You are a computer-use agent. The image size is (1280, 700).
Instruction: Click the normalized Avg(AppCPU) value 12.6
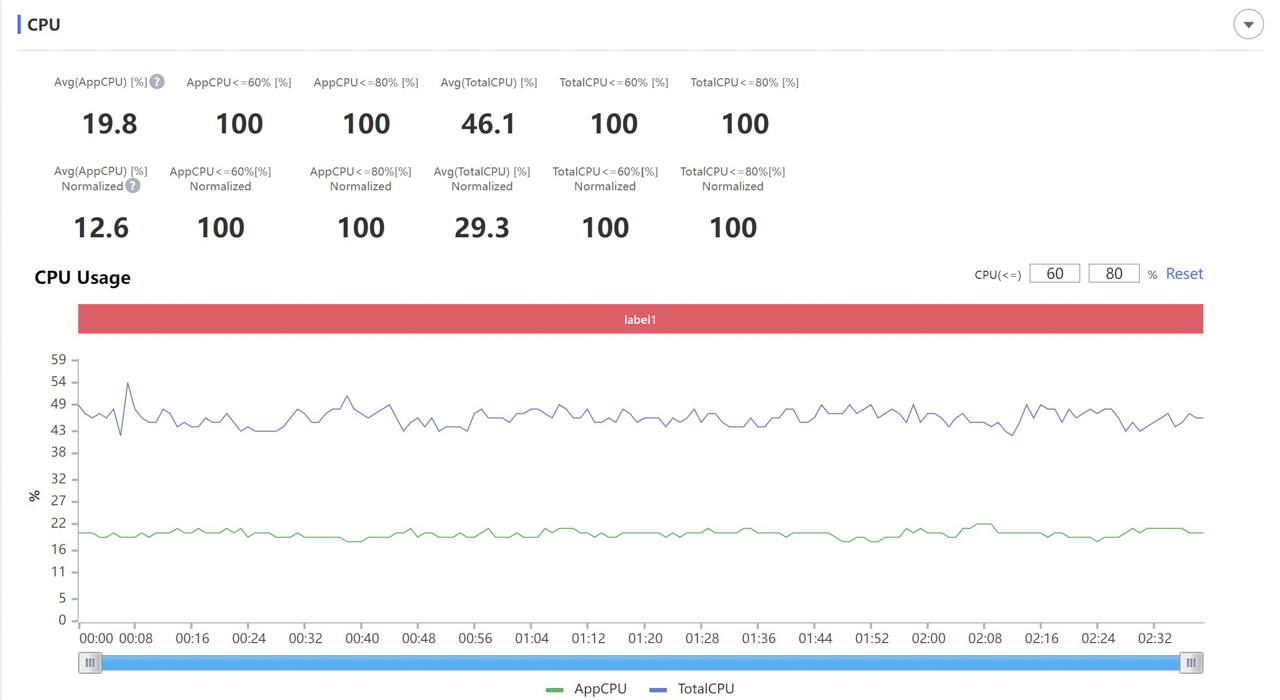coord(101,228)
